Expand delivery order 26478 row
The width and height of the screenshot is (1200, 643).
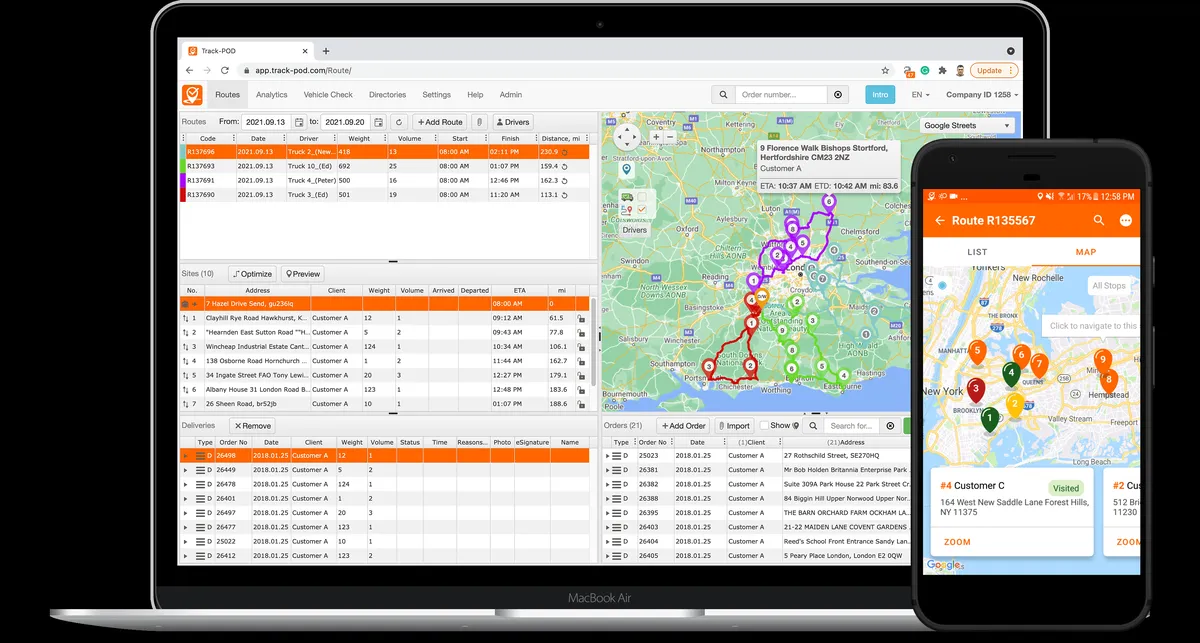pos(186,484)
